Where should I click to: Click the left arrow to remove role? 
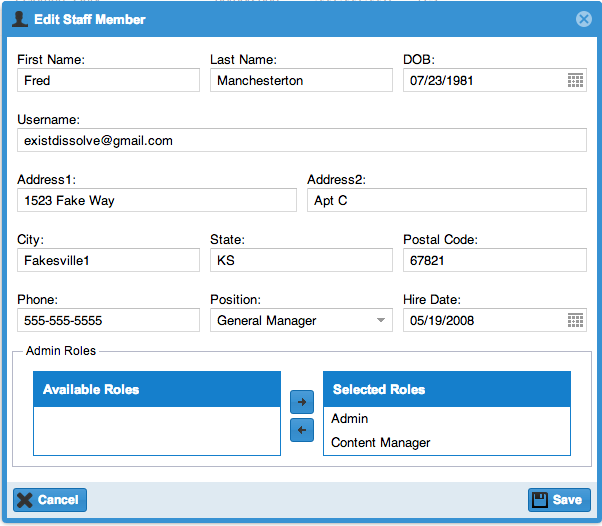point(301,430)
